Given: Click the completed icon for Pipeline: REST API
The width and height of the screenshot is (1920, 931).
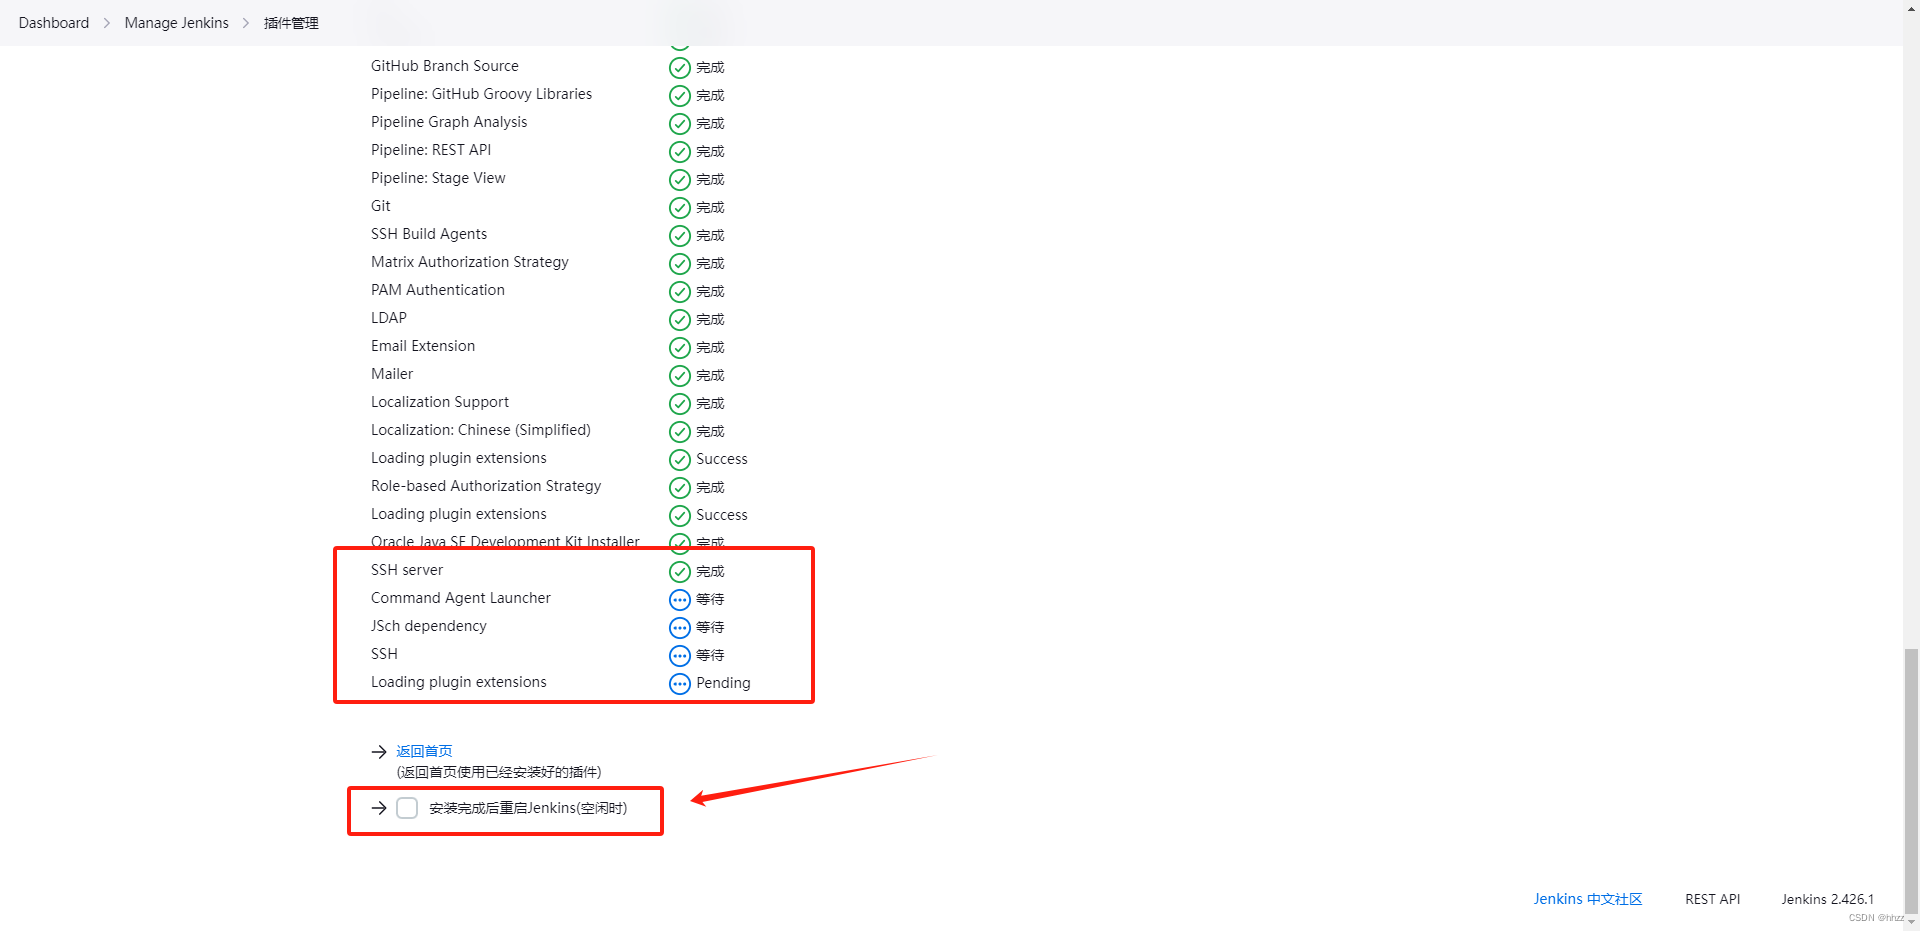Looking at the screenshot, I should pos(680,152).
